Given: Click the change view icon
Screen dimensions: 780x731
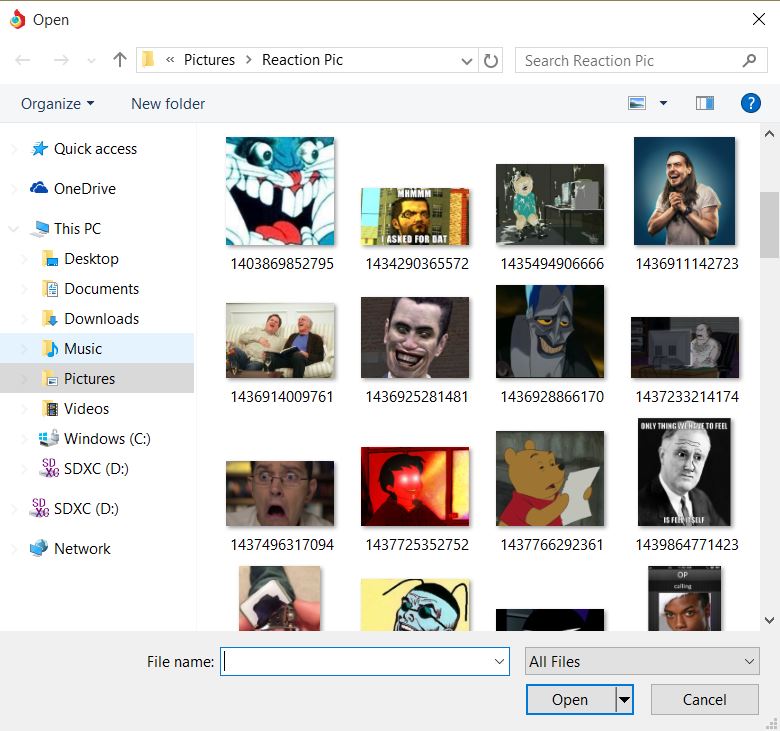Looking at the screenshot, I should click(637, 103).
